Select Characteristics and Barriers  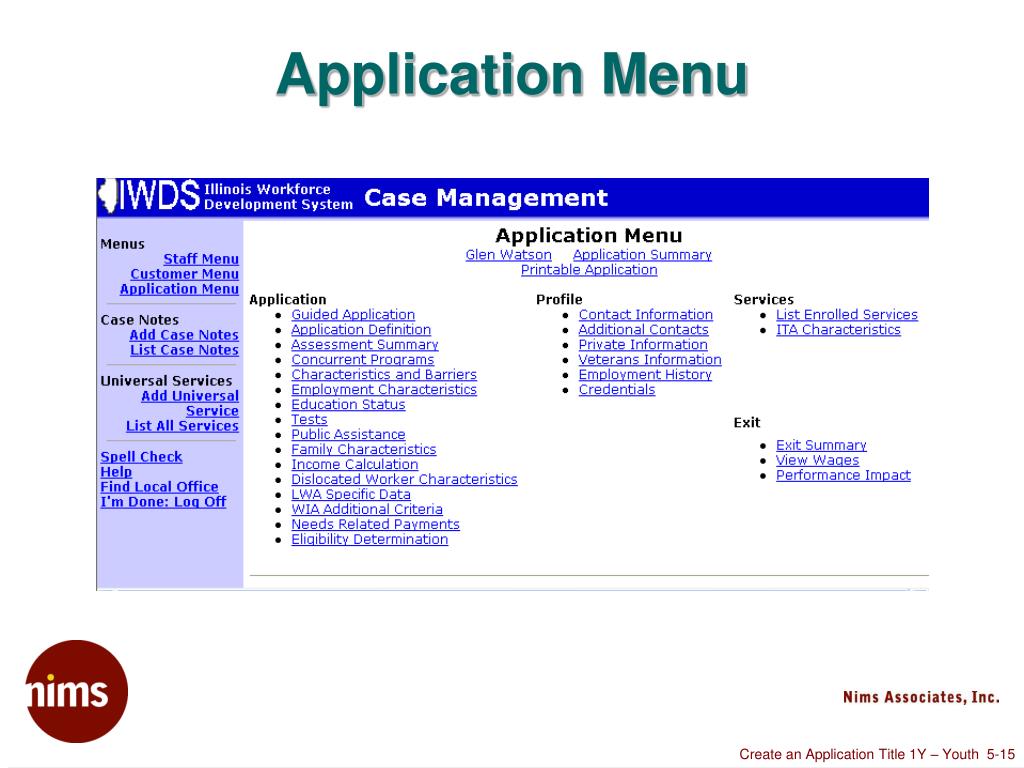pyautogui.click(x=384, y=375)
